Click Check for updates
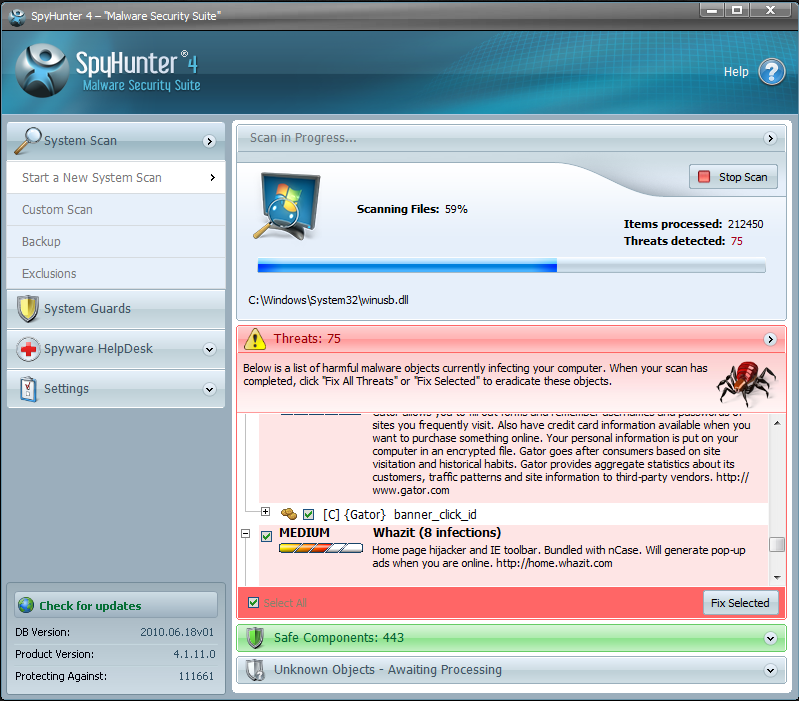The height and width of the screenshot is (701, 799). [116, 605]
